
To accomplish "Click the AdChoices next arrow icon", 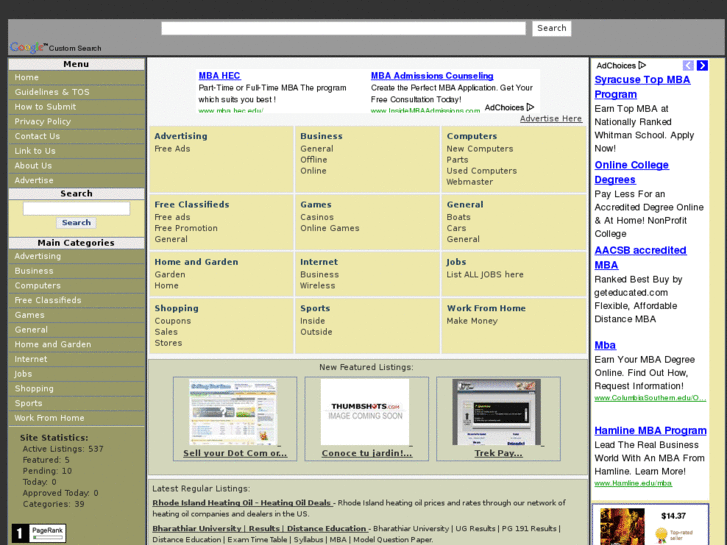I will pos(702,65).
